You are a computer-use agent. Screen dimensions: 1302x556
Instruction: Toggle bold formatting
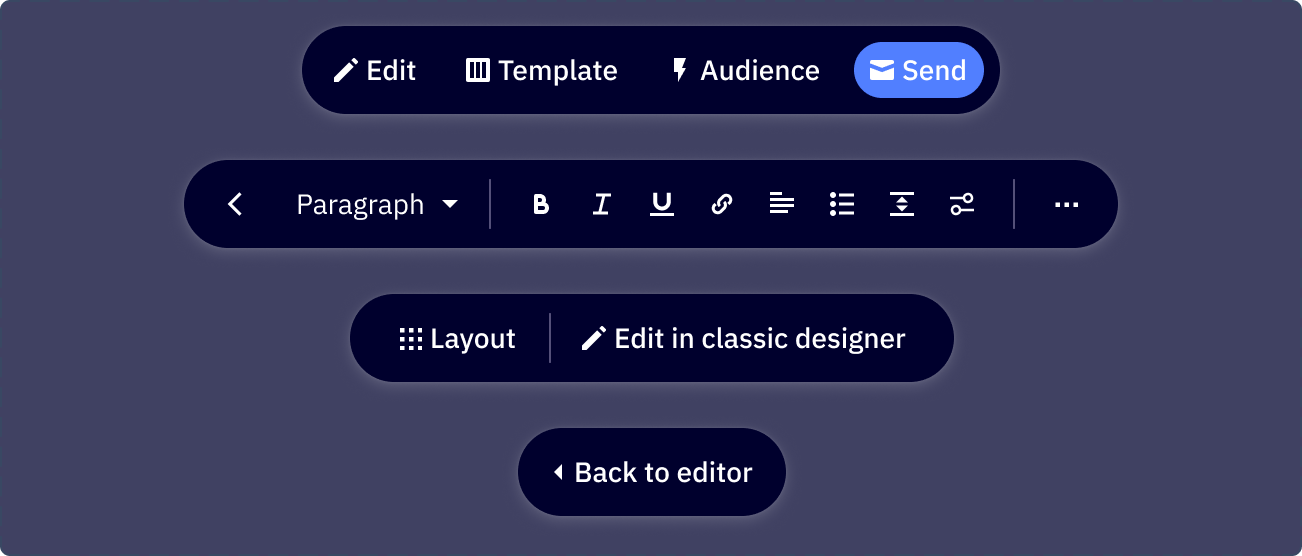(541, 204)
